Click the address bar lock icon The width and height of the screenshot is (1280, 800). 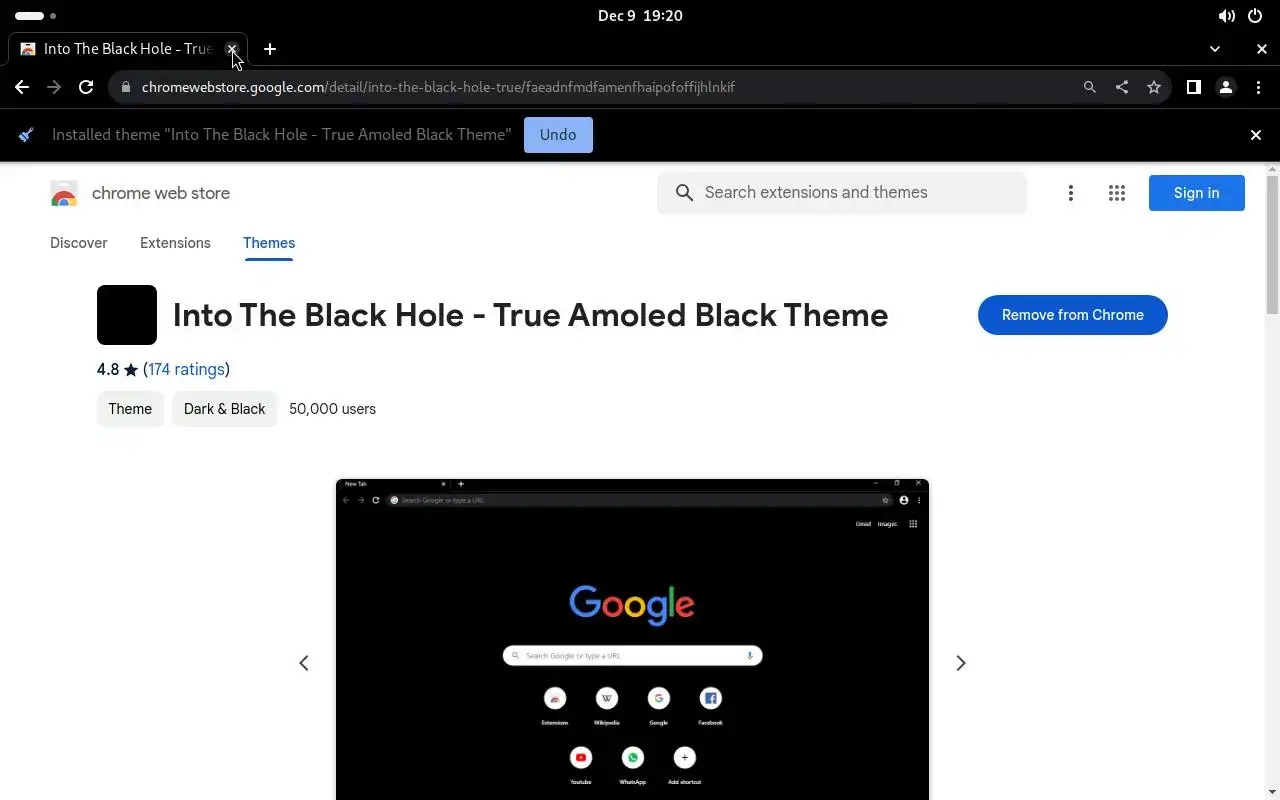tap(125, 87)
